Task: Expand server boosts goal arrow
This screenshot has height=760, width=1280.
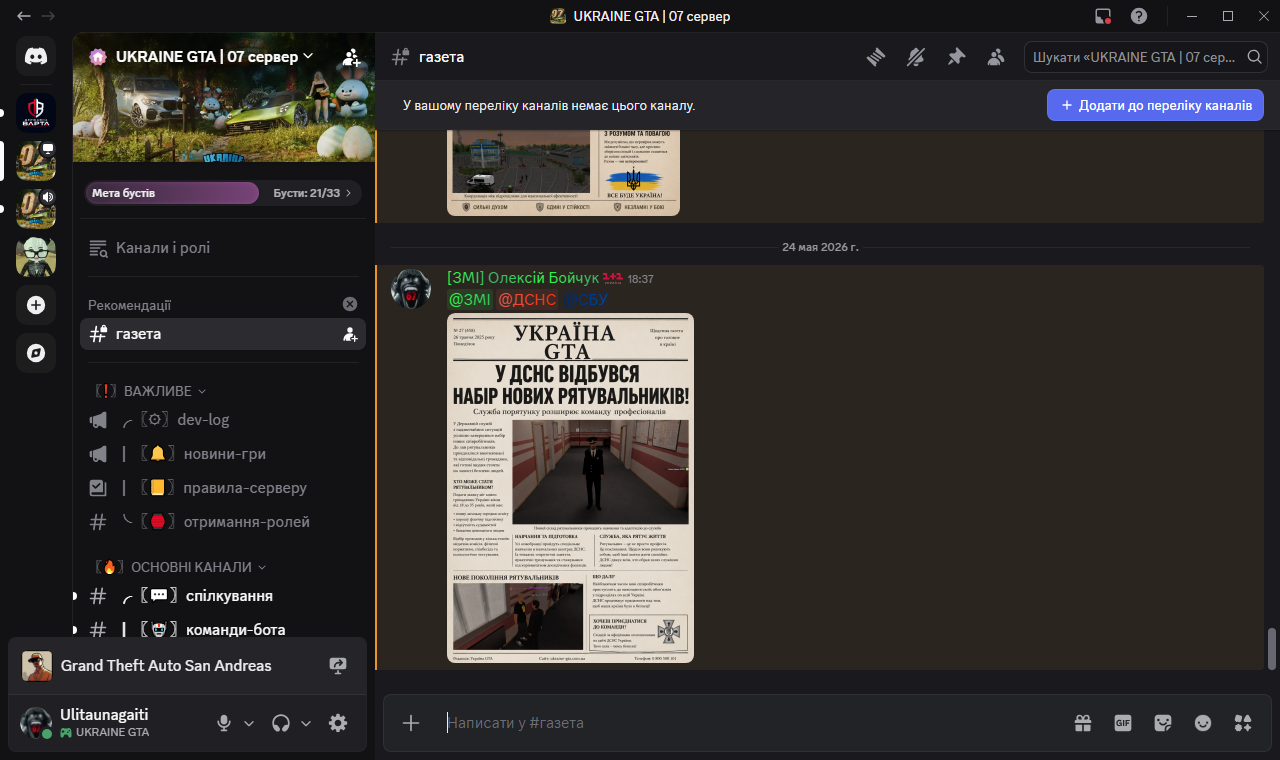Action: pyautogui.click(x=348, y=193)
